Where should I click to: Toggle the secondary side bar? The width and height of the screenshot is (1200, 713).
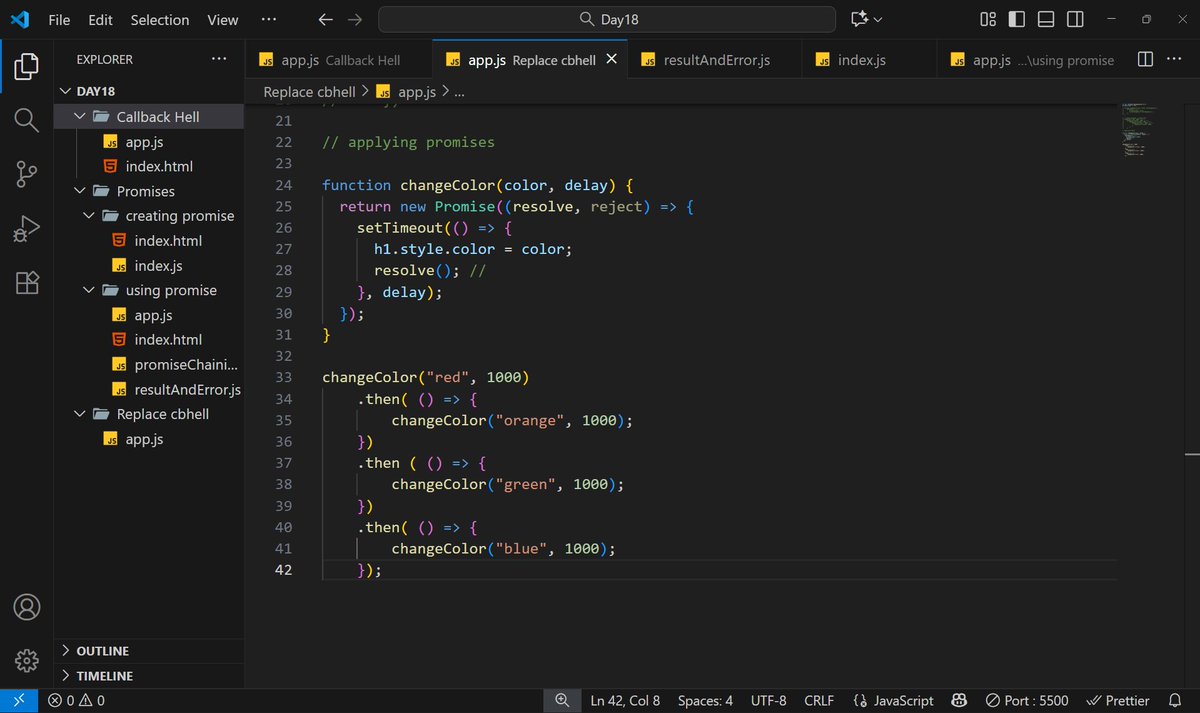click(1075, 19)
